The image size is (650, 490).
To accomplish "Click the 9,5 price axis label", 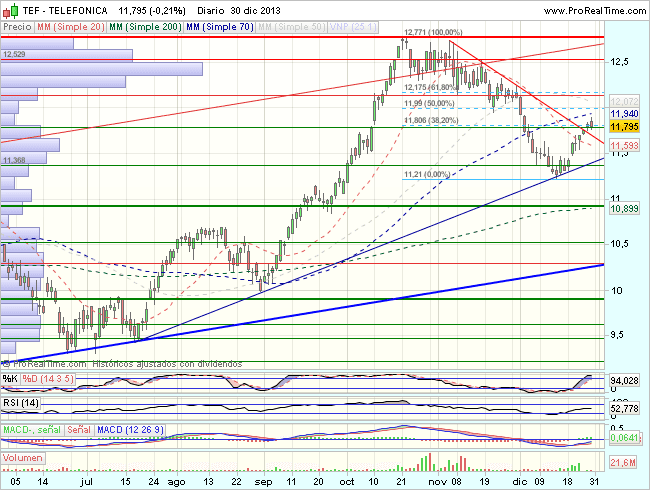I will pos(617,335).
